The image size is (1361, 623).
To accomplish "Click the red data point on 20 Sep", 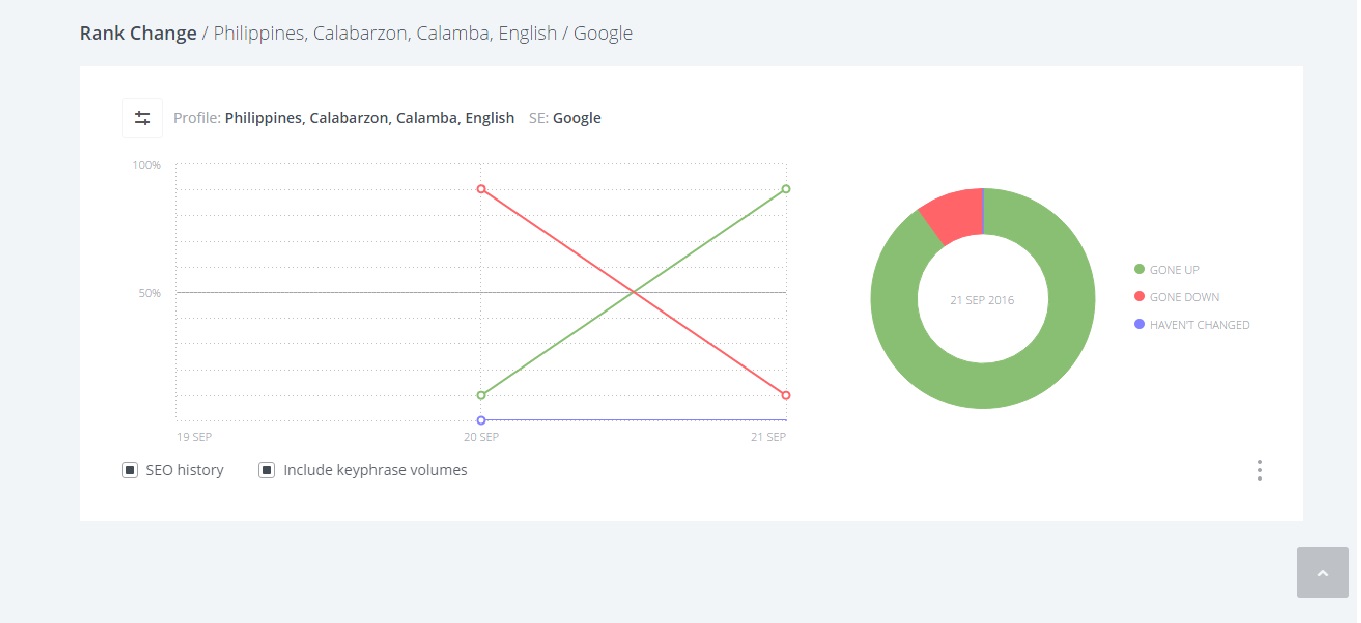I will [481, 189].
